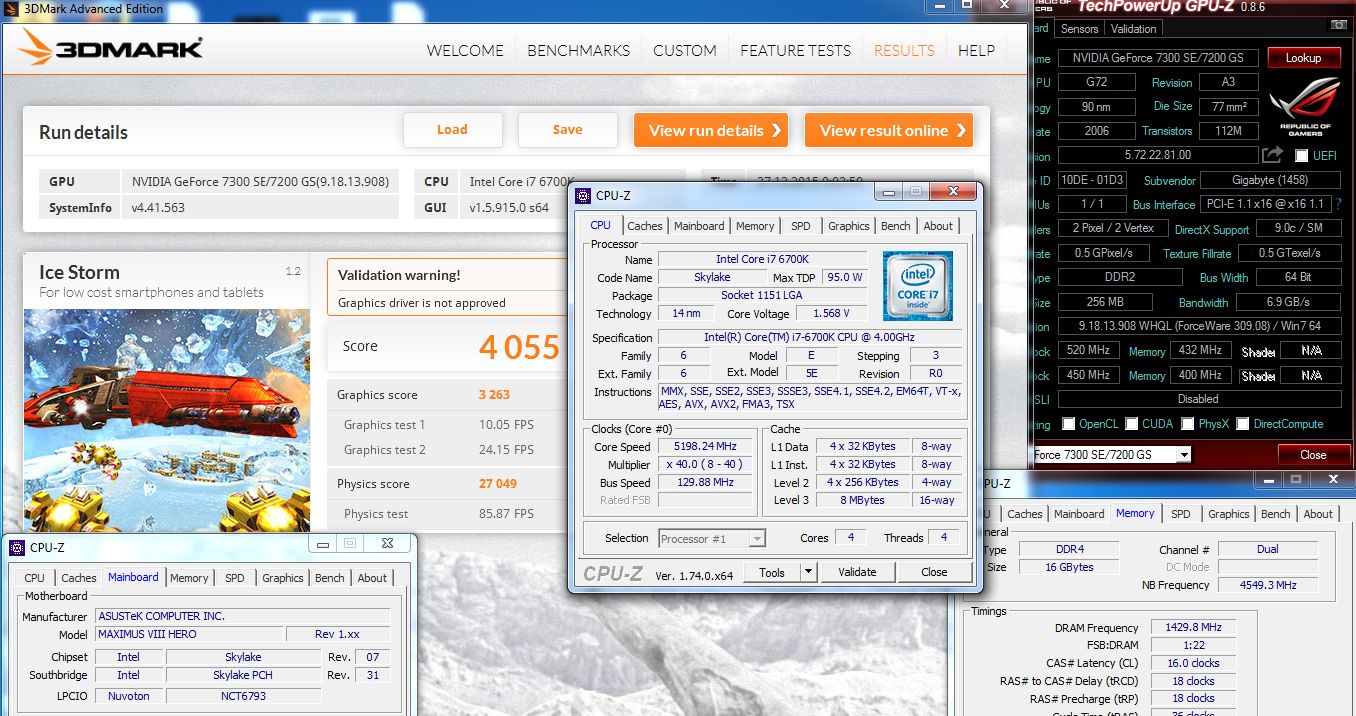Image resolution: width=1356 pixels, height=716 pixels.
Task: Select CPU tab in front CPU-Z window
Action: click(600, 225)
